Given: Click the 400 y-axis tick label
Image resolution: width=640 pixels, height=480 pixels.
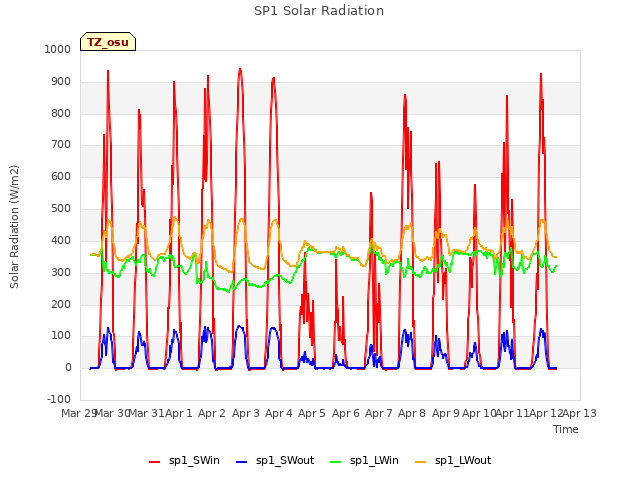Looking at the screenshot, I should pyautogui.click(x=61, y=240).
